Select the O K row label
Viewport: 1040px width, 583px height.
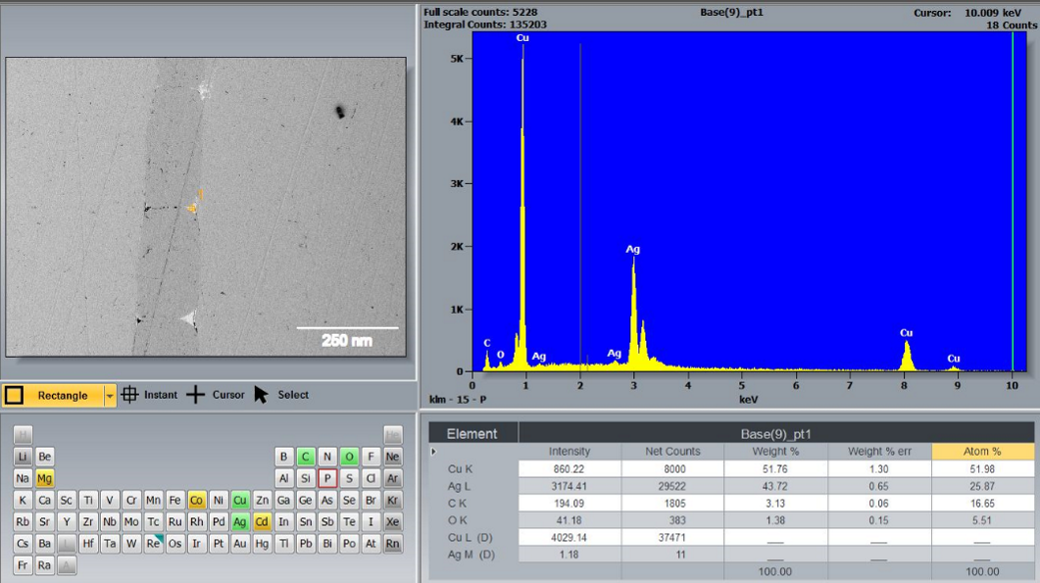pyautogui.click(x=457, y=521)
